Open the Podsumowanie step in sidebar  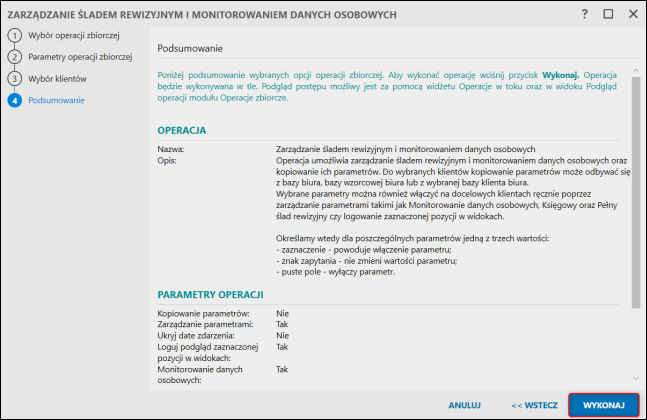tap(56, 100)
